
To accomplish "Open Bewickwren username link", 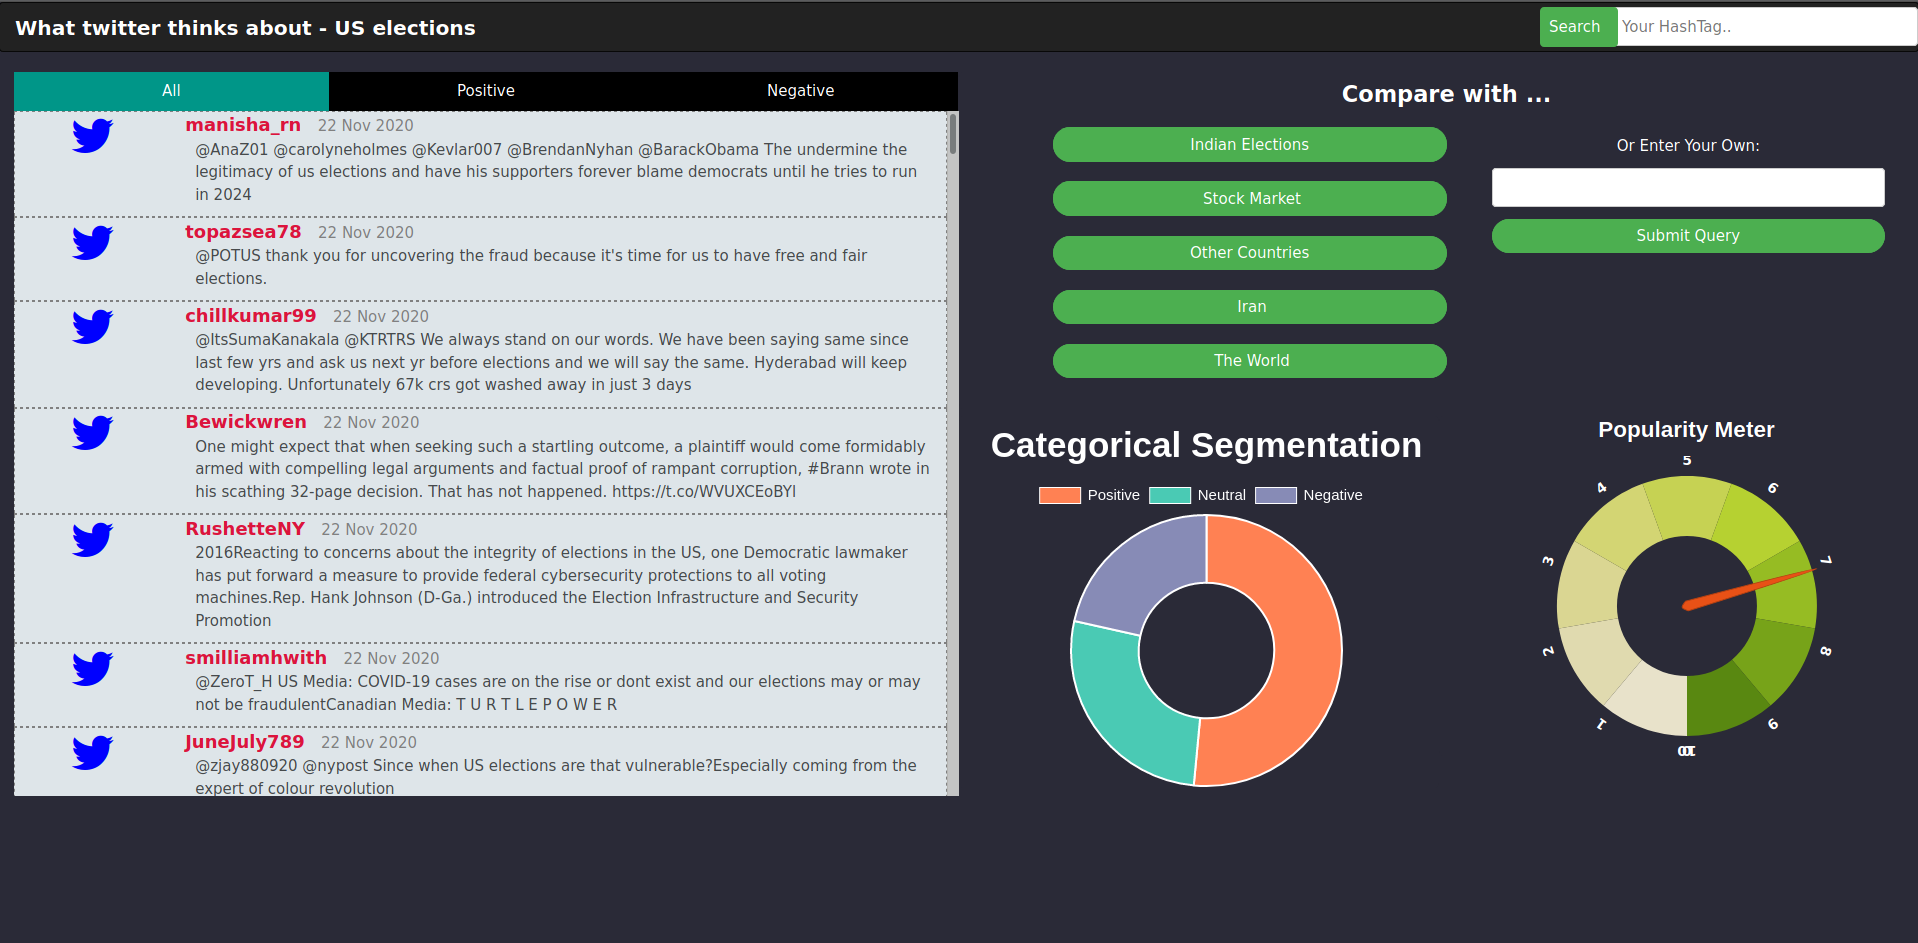I will coord(246,422).
